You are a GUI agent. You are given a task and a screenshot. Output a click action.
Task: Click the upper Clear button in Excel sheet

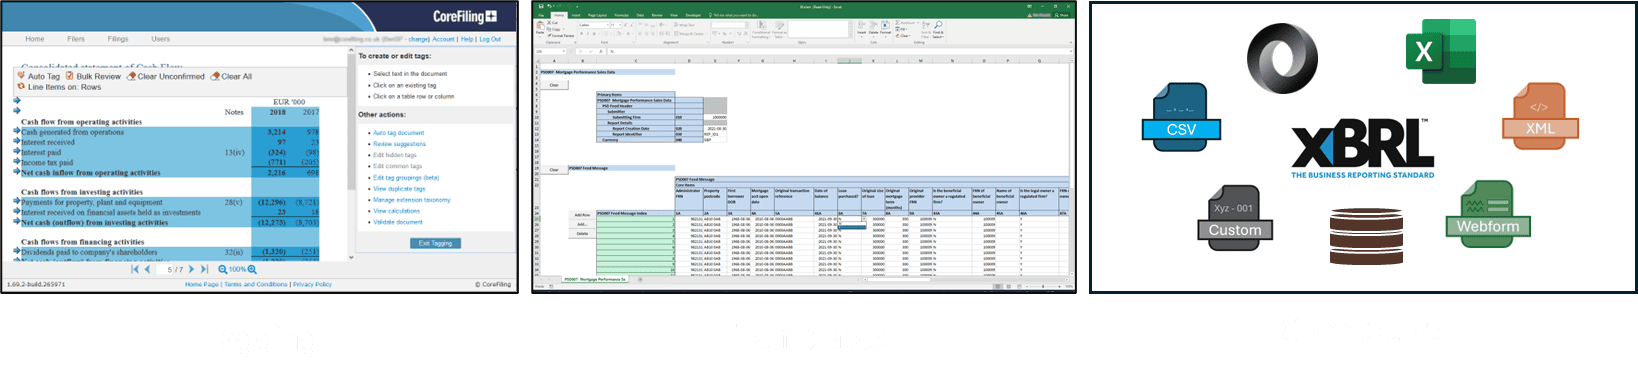point(554,85)
